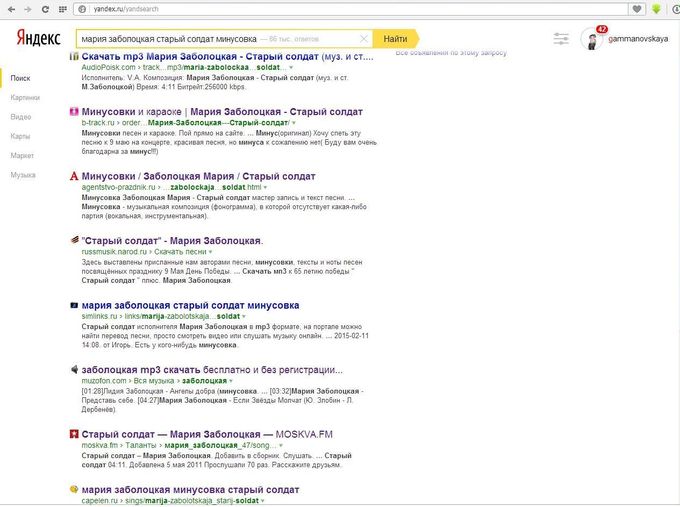This screenshot has width=680, height=507.
Task: Switch to Картинки section
Action: [25, 98]
